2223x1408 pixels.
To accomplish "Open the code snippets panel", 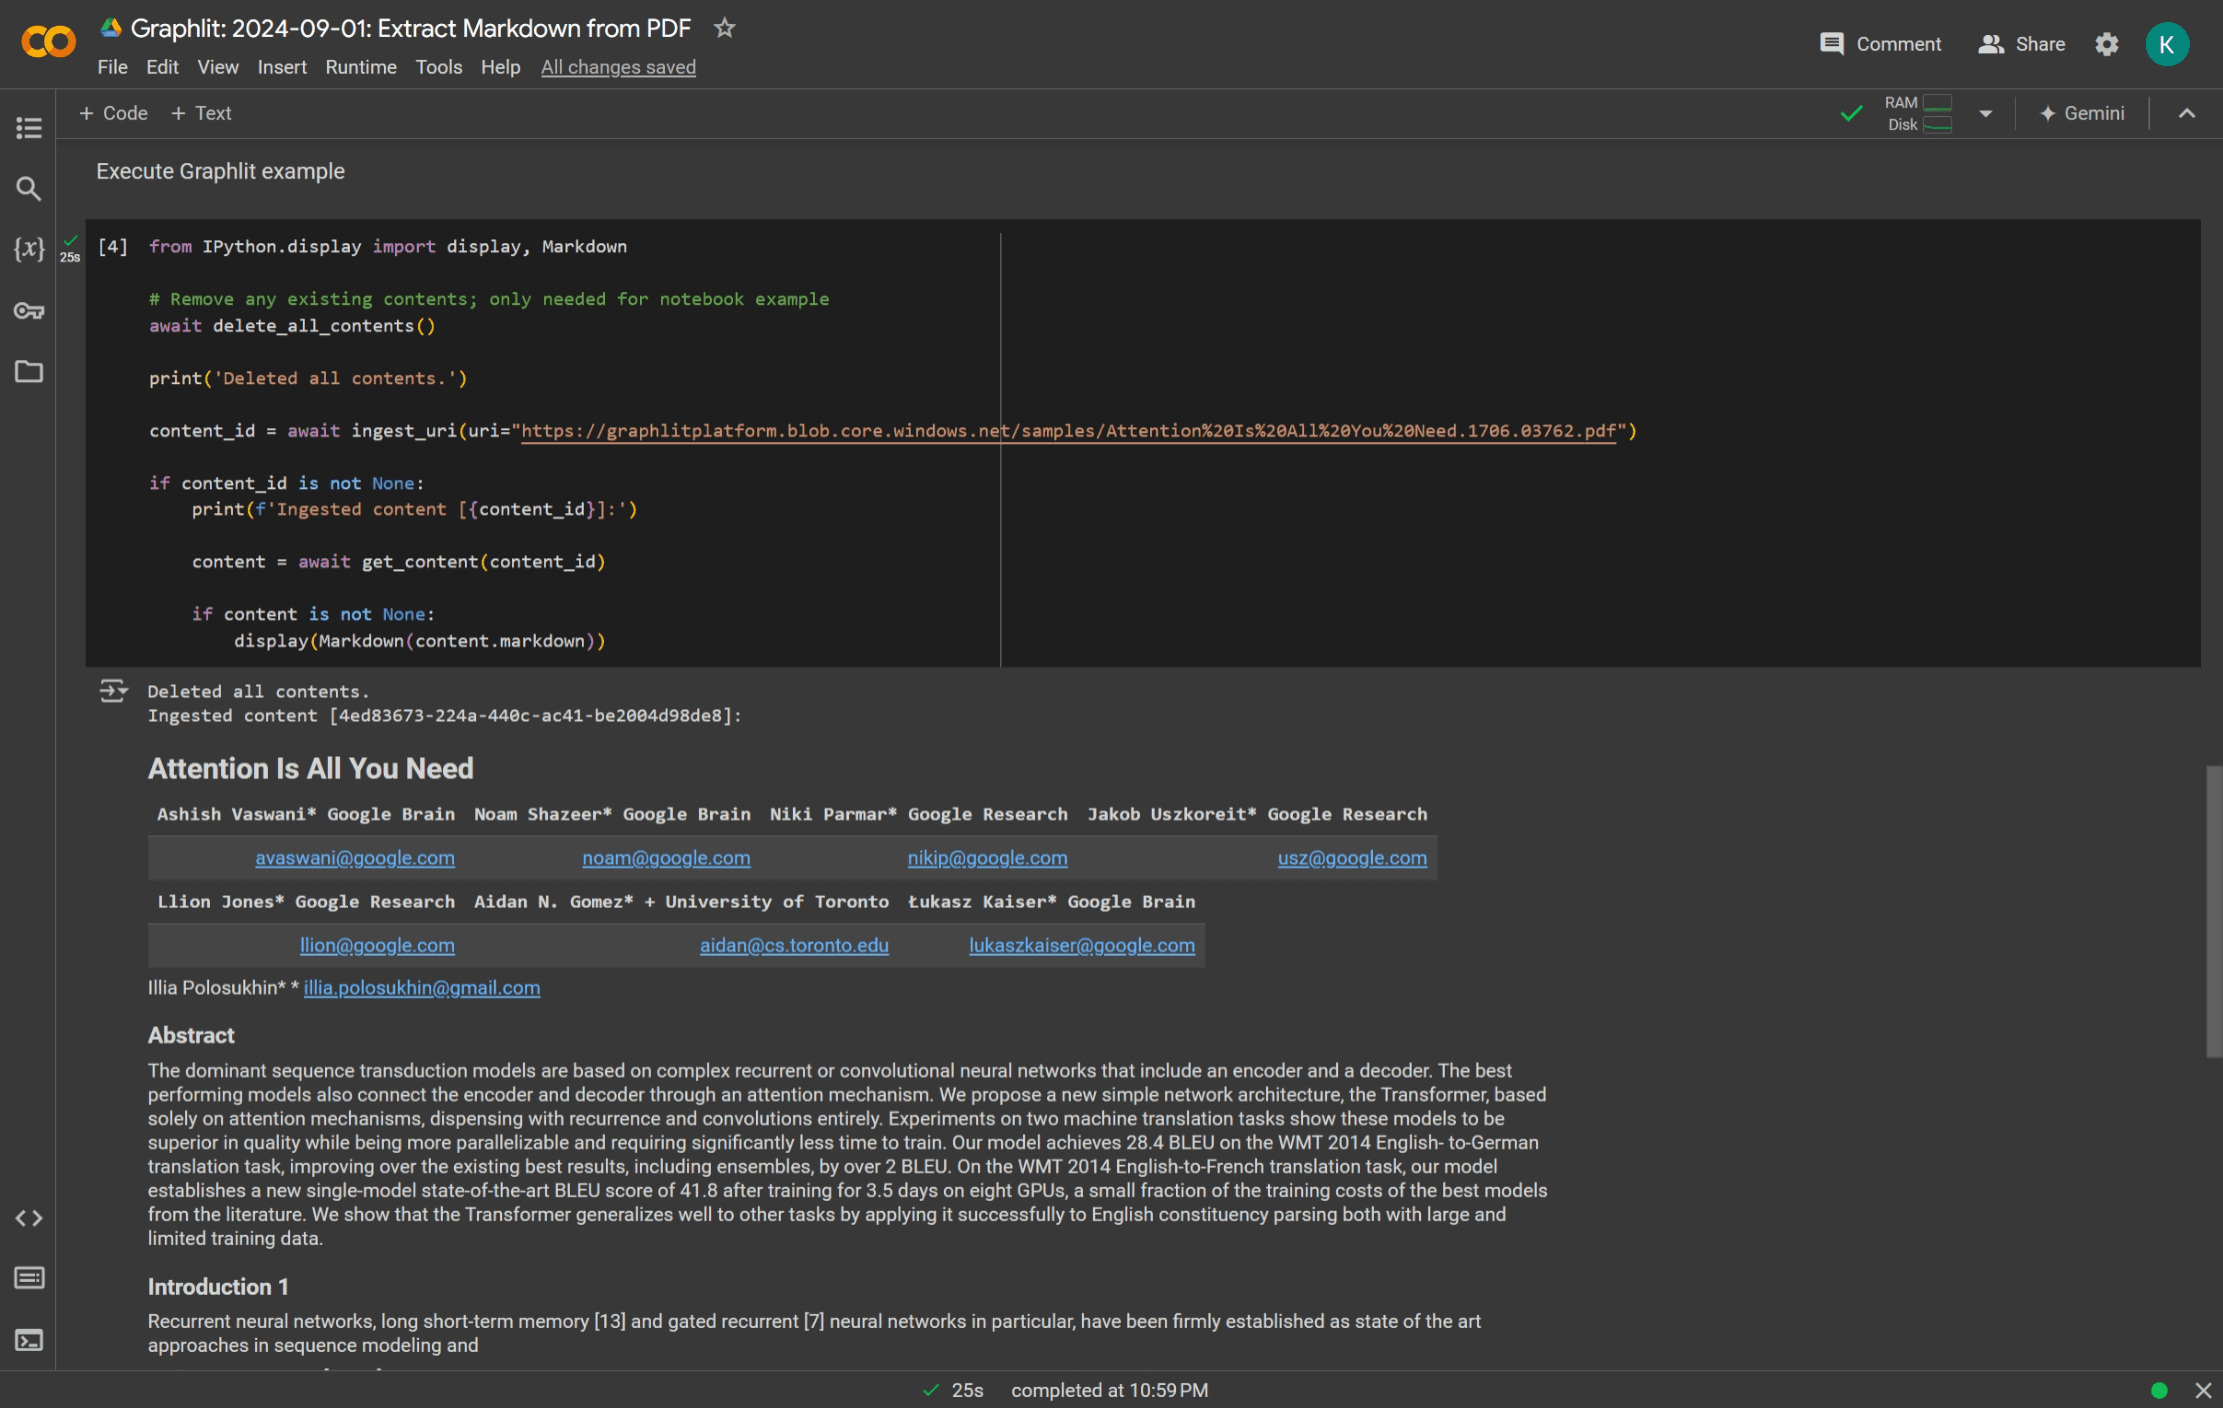I will pos(28,1218).
